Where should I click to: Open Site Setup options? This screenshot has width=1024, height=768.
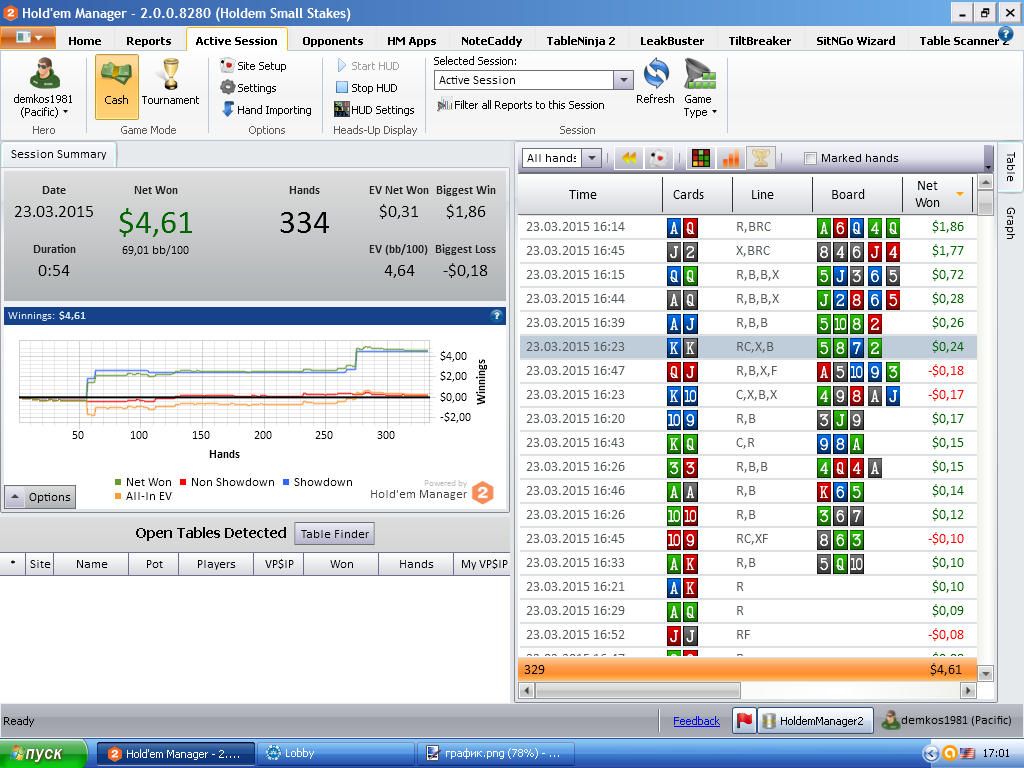pyautogui.click(x=253, y=66)
